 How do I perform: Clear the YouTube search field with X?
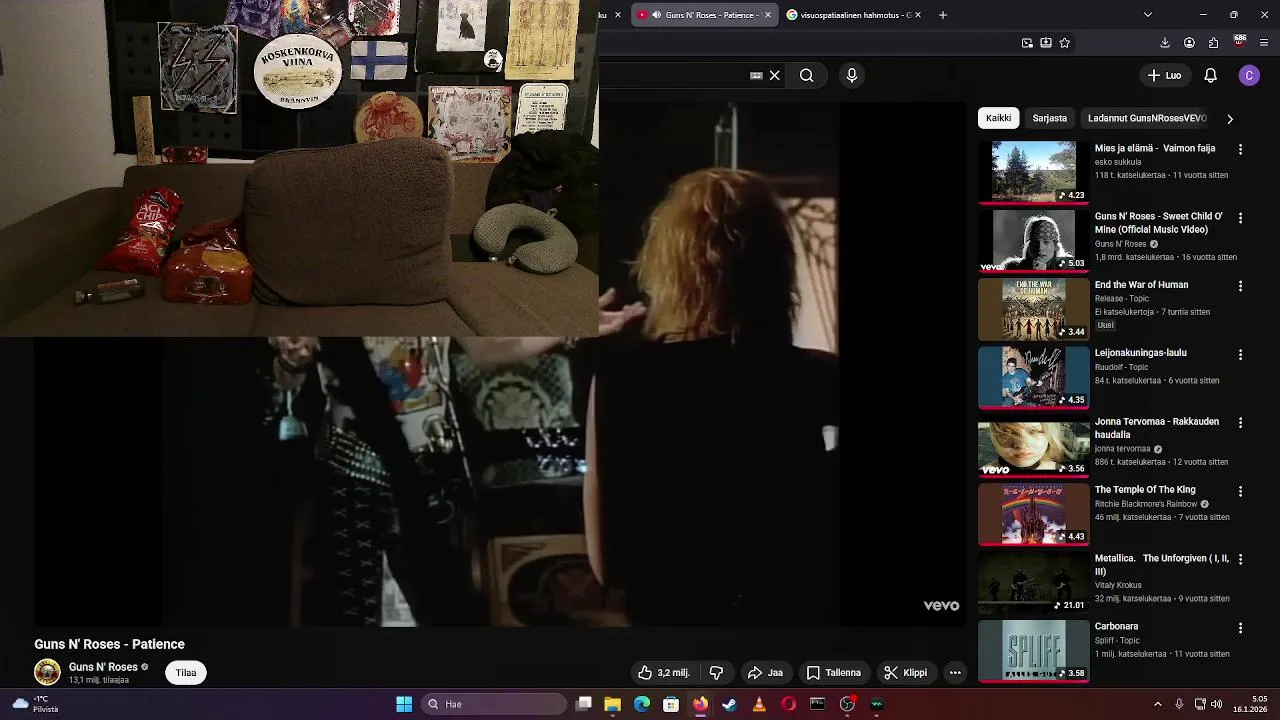(774, 75)
